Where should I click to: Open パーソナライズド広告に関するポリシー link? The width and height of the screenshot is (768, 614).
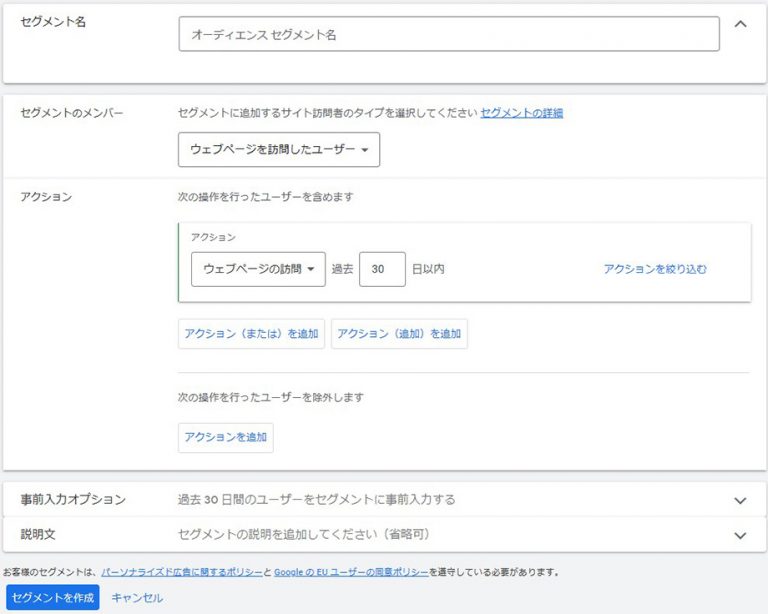point(182,572)
